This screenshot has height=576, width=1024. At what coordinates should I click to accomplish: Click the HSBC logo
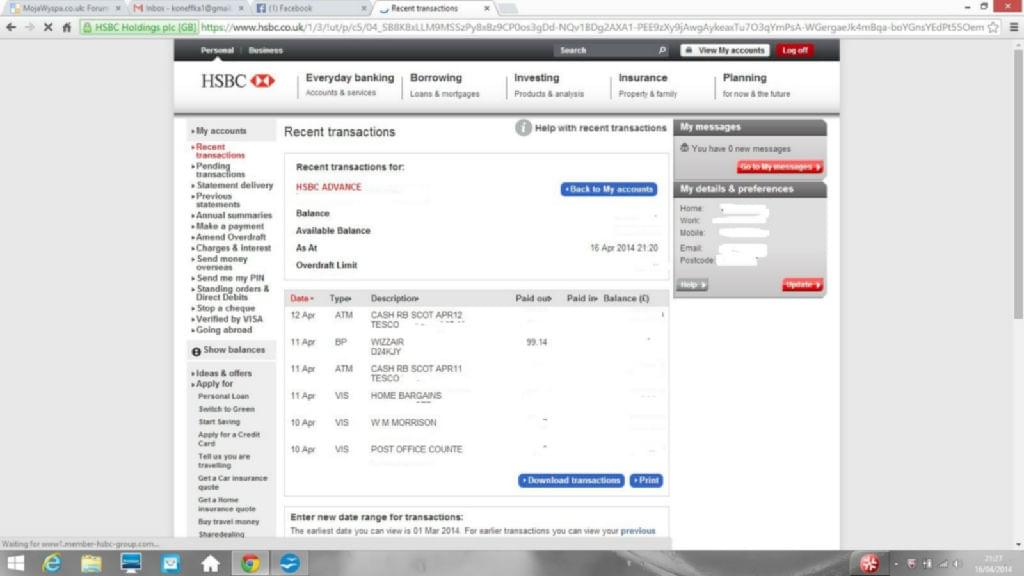(238, 81)
